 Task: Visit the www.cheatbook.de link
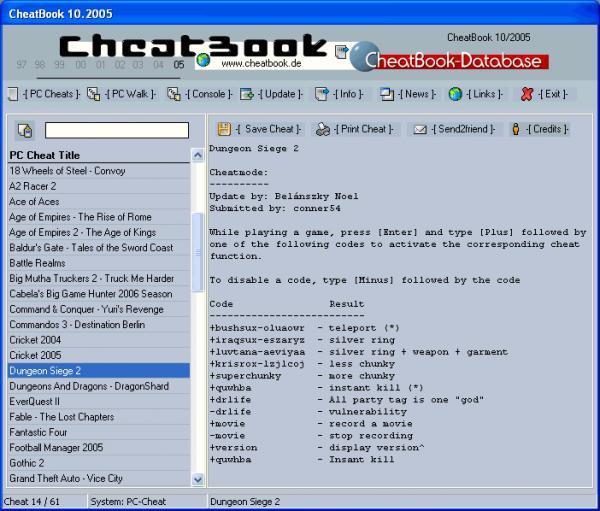(x=261, y=64)
